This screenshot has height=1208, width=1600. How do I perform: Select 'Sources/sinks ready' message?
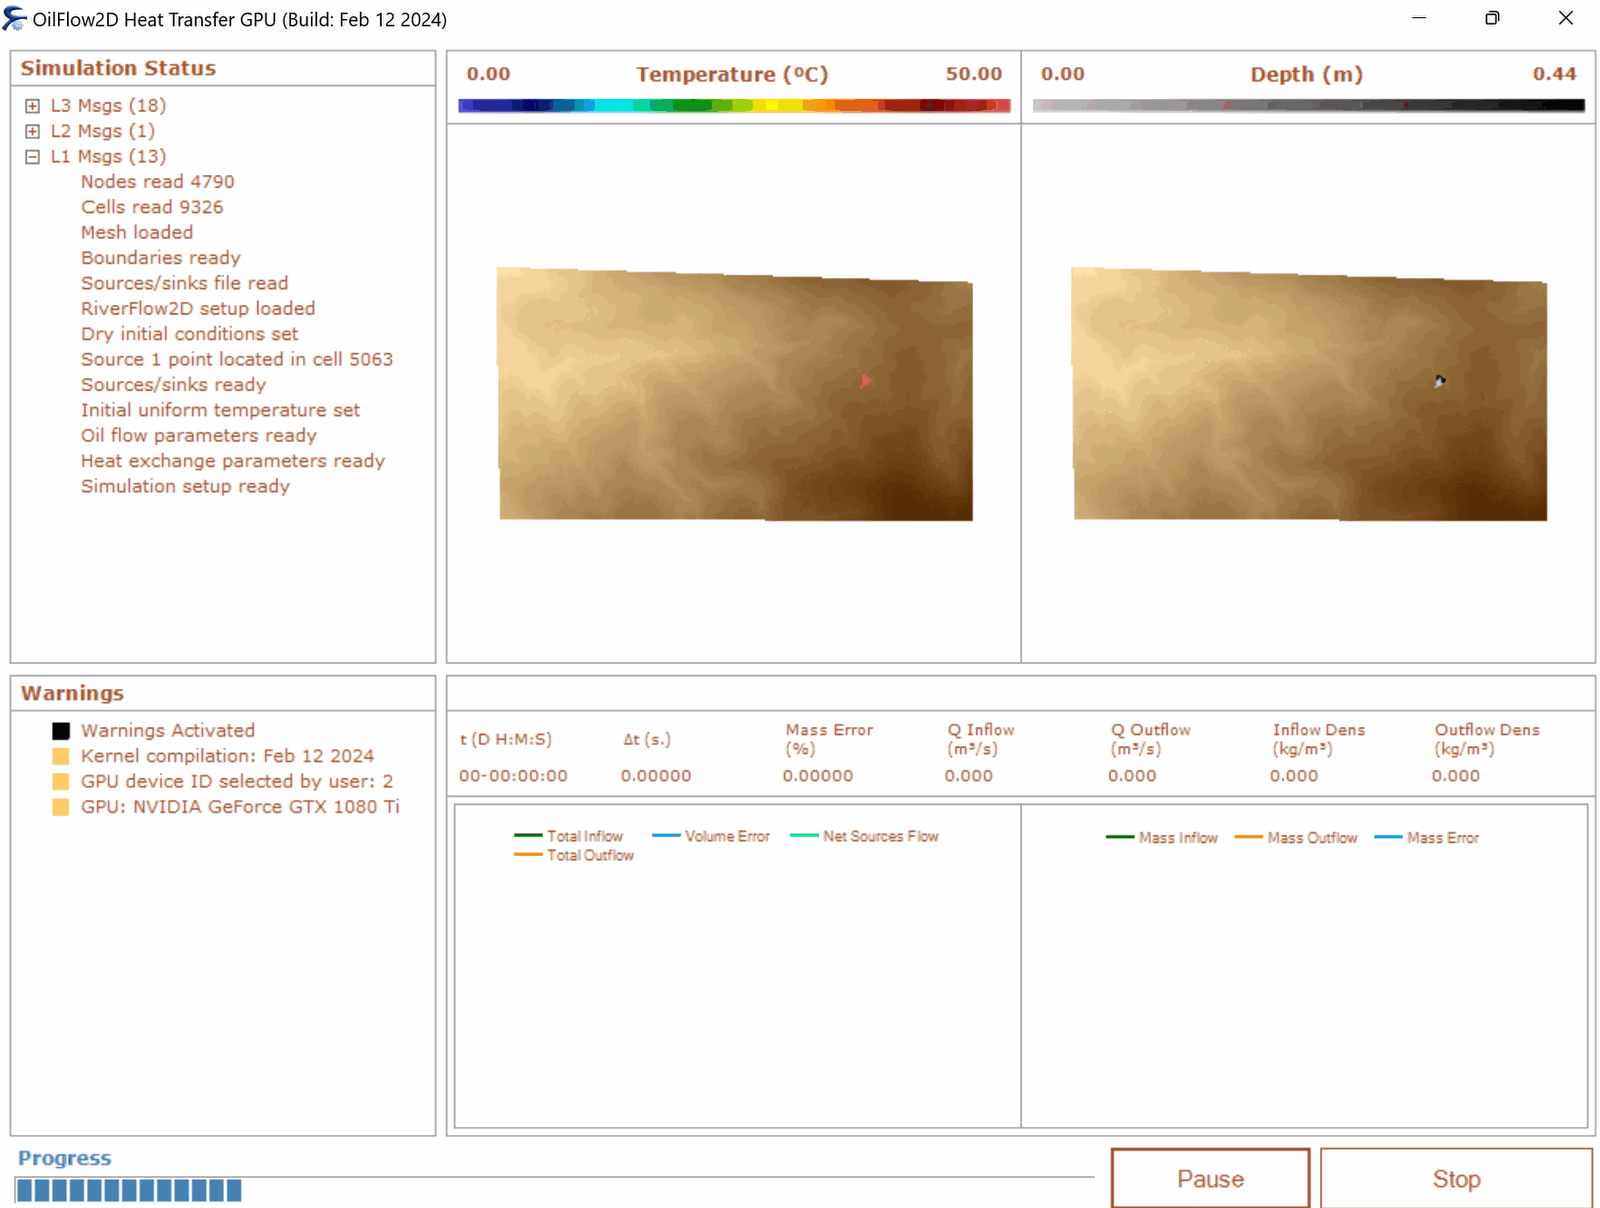174,385
